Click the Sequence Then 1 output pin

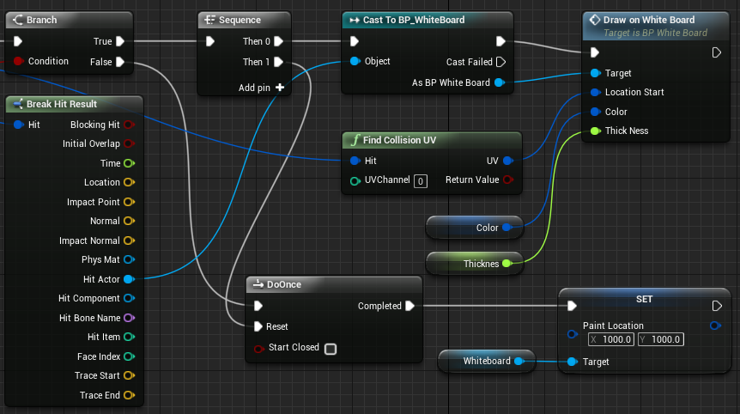pyautogui.click(x=279, y=62)
